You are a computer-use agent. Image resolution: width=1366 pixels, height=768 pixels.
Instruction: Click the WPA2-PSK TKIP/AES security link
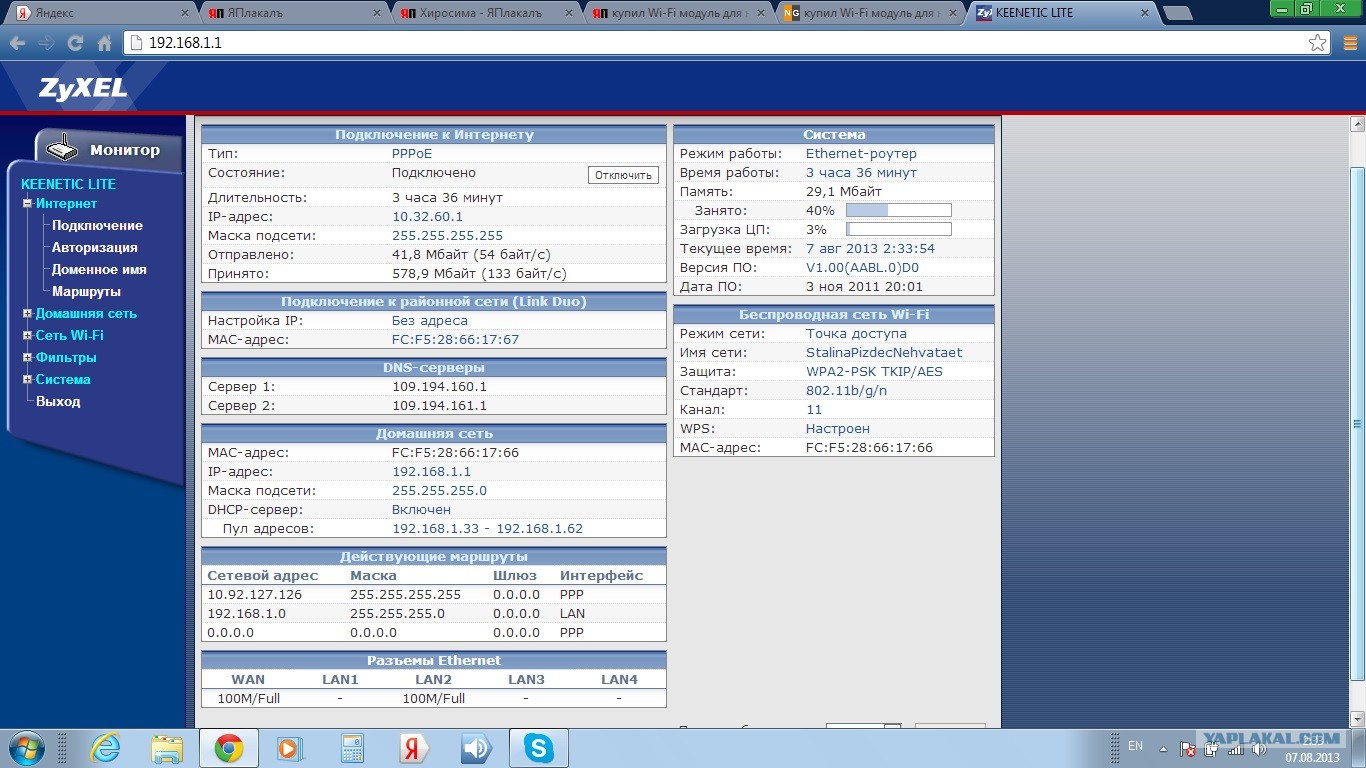(874, 372)
